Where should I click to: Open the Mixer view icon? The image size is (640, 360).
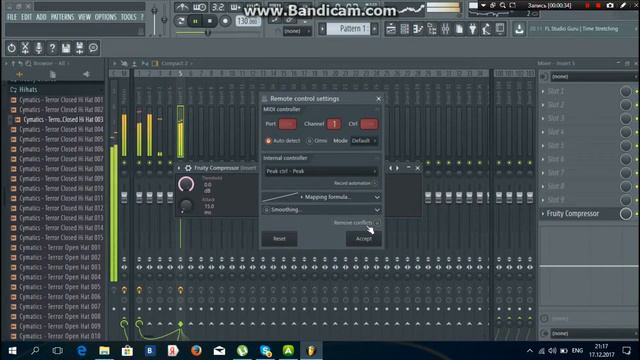[445, 29]
